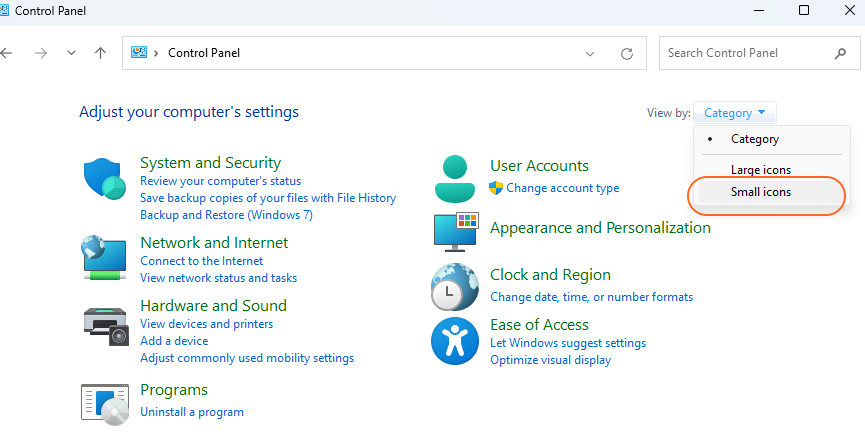Open Appearance and Personalization heading
The width and height of the screenshot is (865, 437).
tap(600, 228)
